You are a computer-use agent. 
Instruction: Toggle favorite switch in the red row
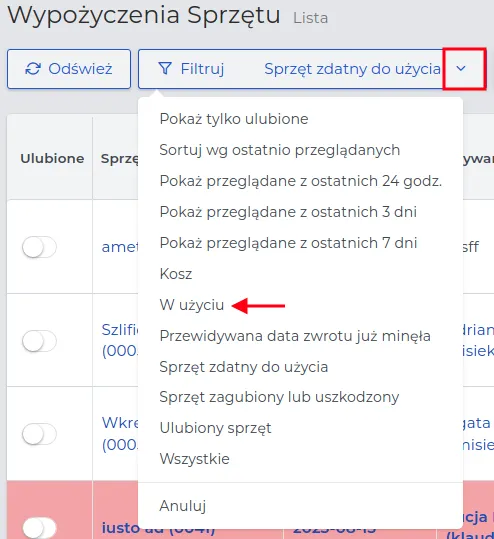[39, 527]
